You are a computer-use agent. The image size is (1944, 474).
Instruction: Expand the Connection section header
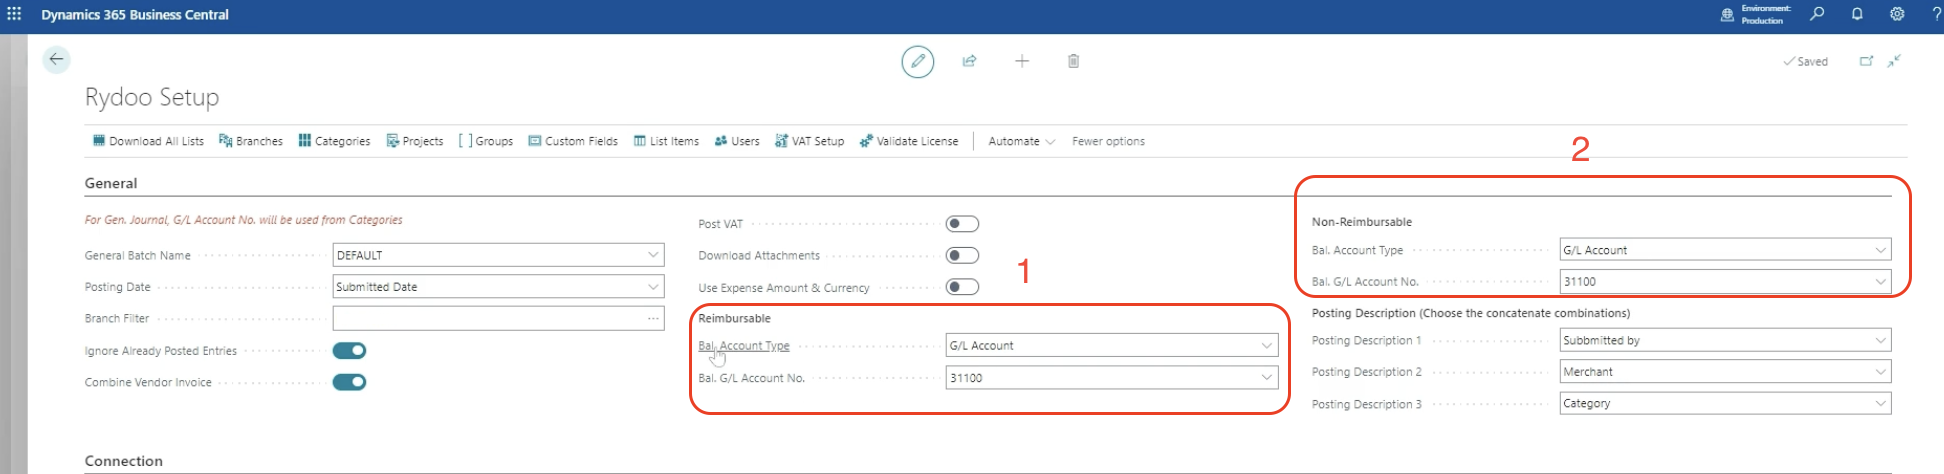click(124, 461)
